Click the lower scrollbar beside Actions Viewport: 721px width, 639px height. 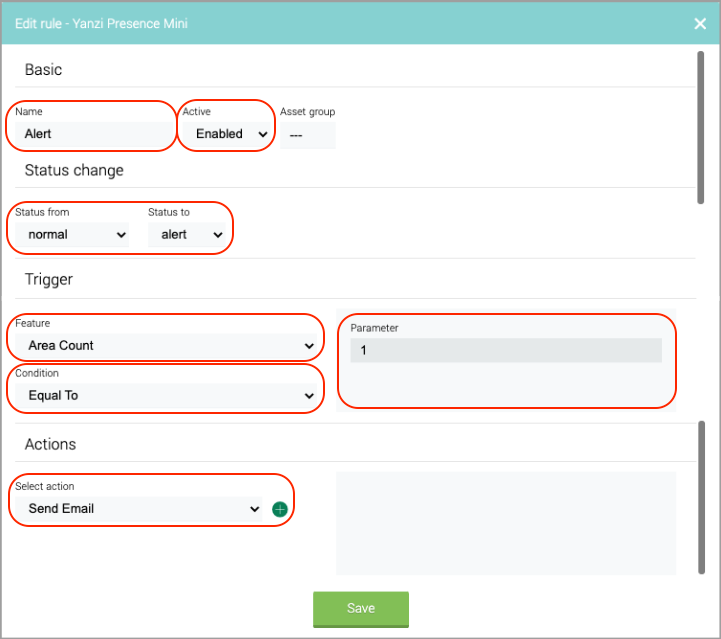point(701,497)
